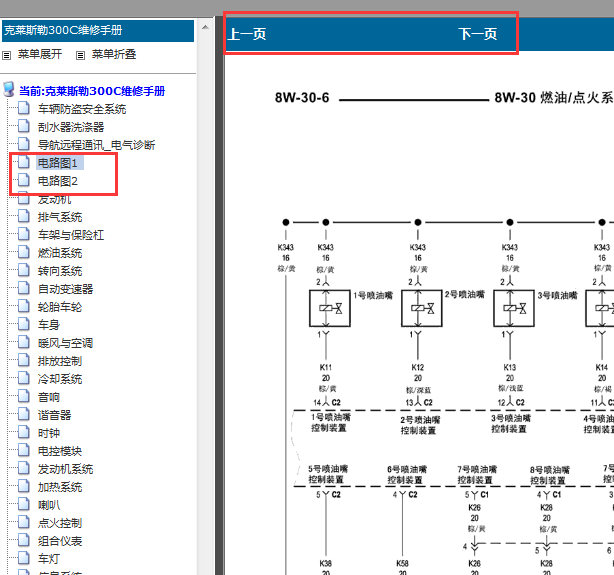Image resolution: width=614 pixels, height=575 pixels.
Task: Click the 8W-30-6 page title
Action: (x=302, y=98)
